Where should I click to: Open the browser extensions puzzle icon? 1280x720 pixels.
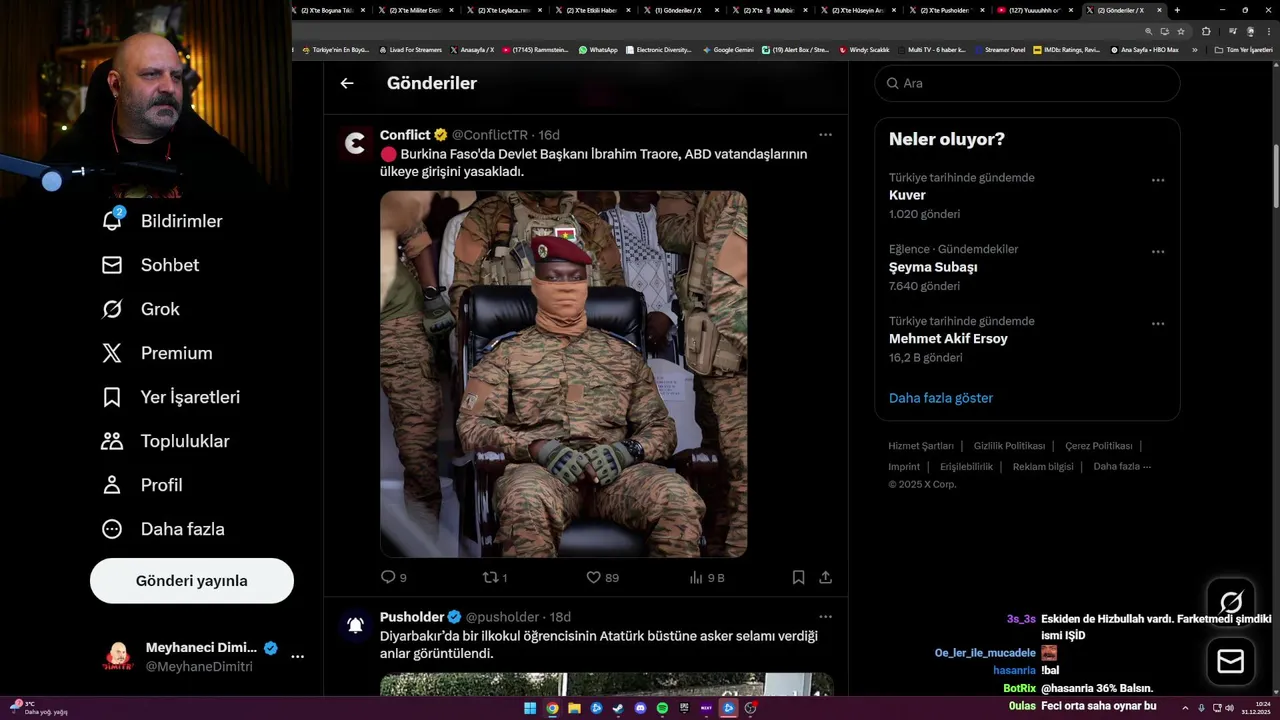(1206, 31)
